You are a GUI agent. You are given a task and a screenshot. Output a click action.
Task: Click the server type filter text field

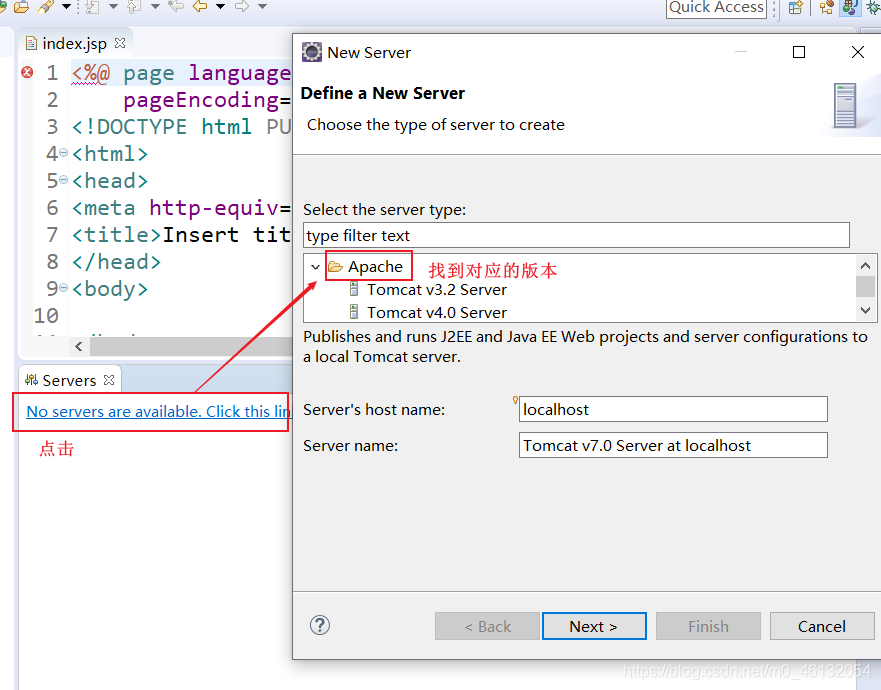[x=576, y=235]
